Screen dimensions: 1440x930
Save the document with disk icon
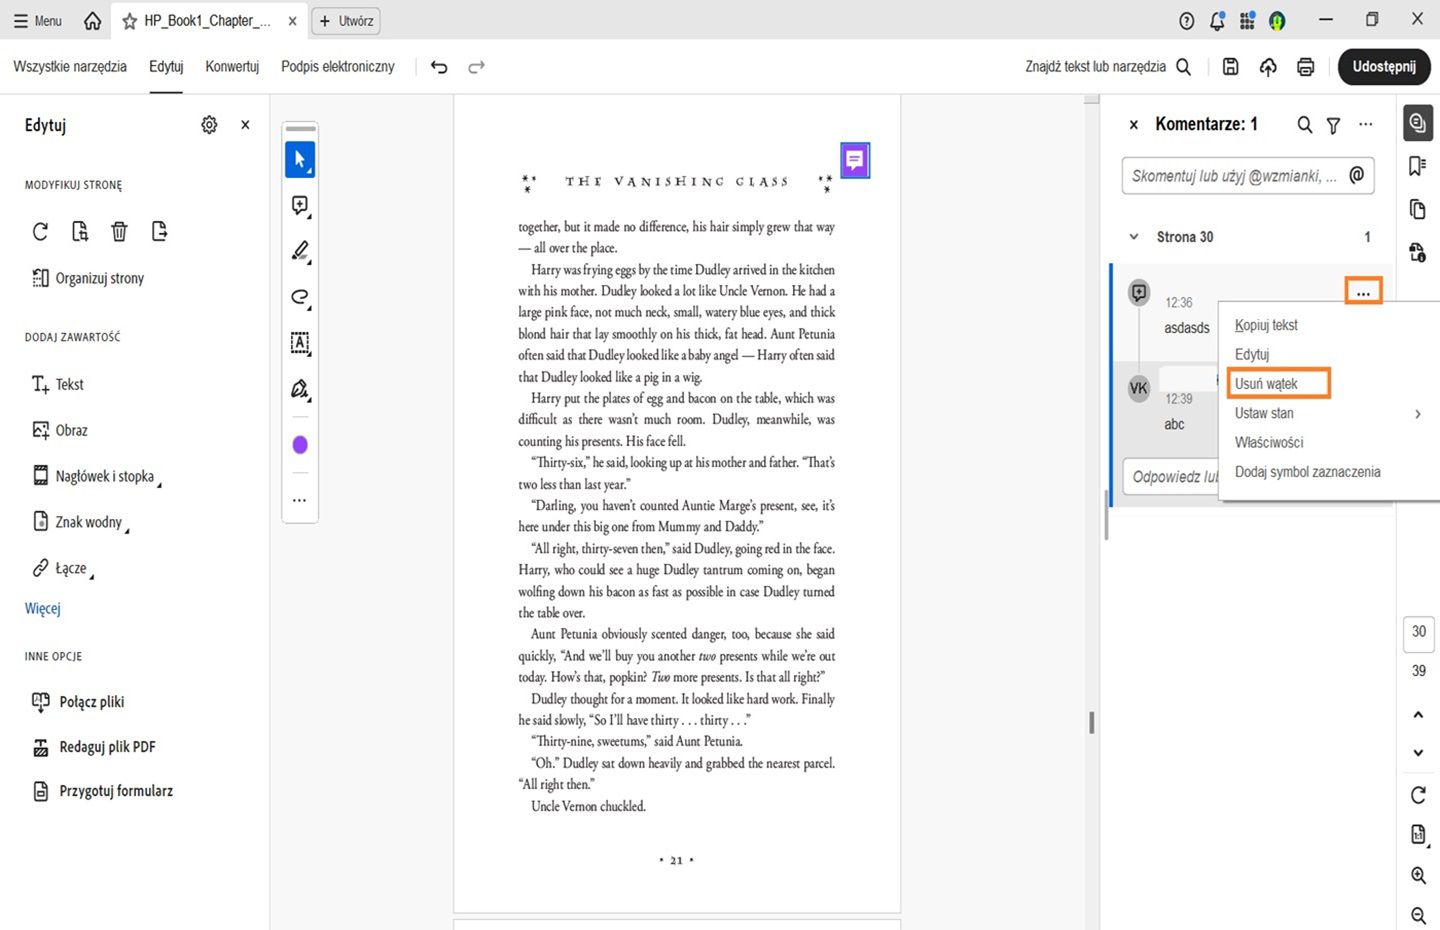(x=1231, y=67)
